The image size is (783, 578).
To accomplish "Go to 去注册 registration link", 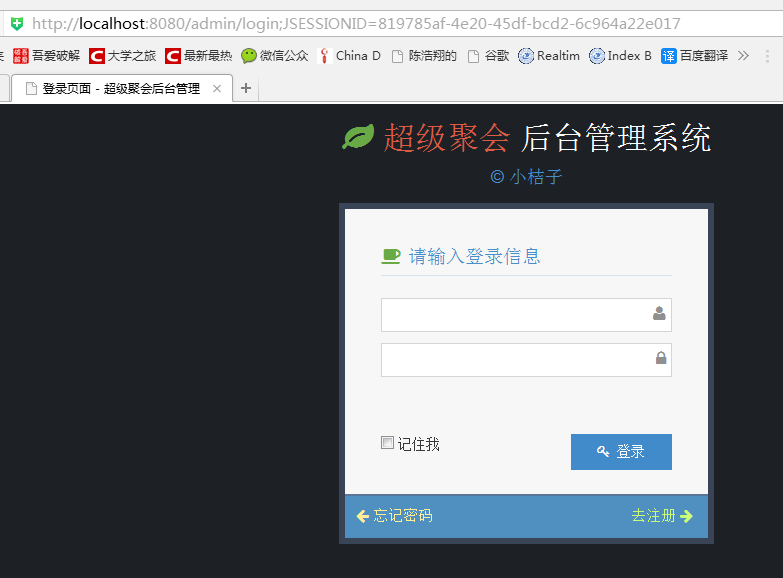I will pyautogui.click(x=662, y=516).
